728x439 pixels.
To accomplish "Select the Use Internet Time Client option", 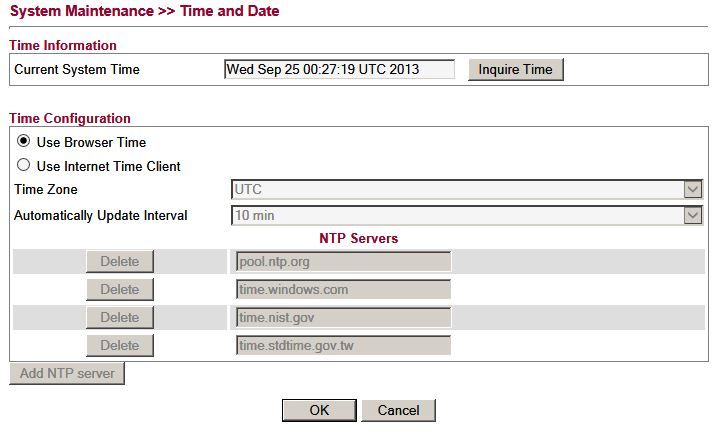I will click(24, 166).
